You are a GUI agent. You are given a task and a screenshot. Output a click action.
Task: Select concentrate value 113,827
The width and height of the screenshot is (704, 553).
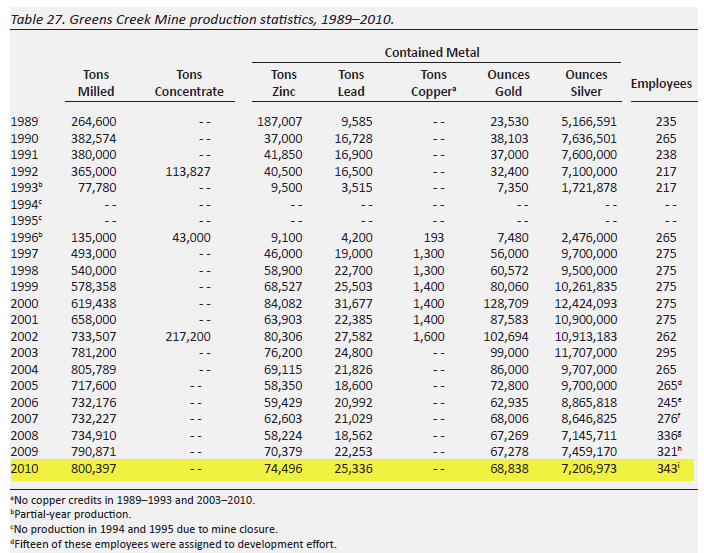click(188, 172)
